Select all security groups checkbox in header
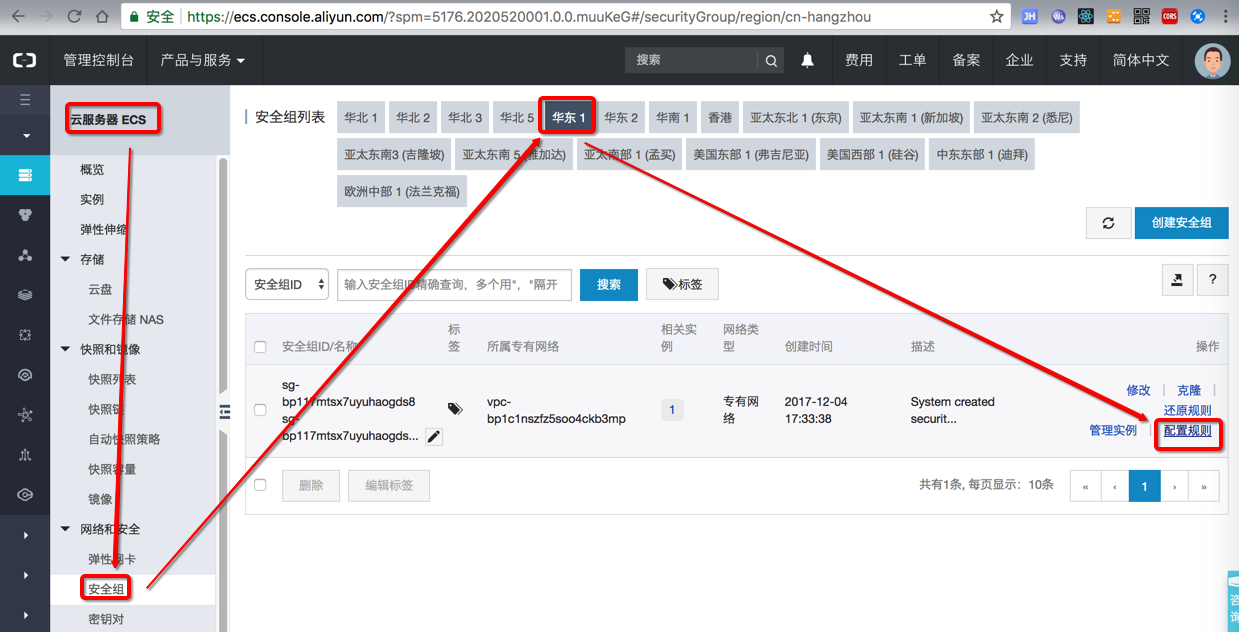This screenshot has height=632, width=1239. [x=260, y=347]
